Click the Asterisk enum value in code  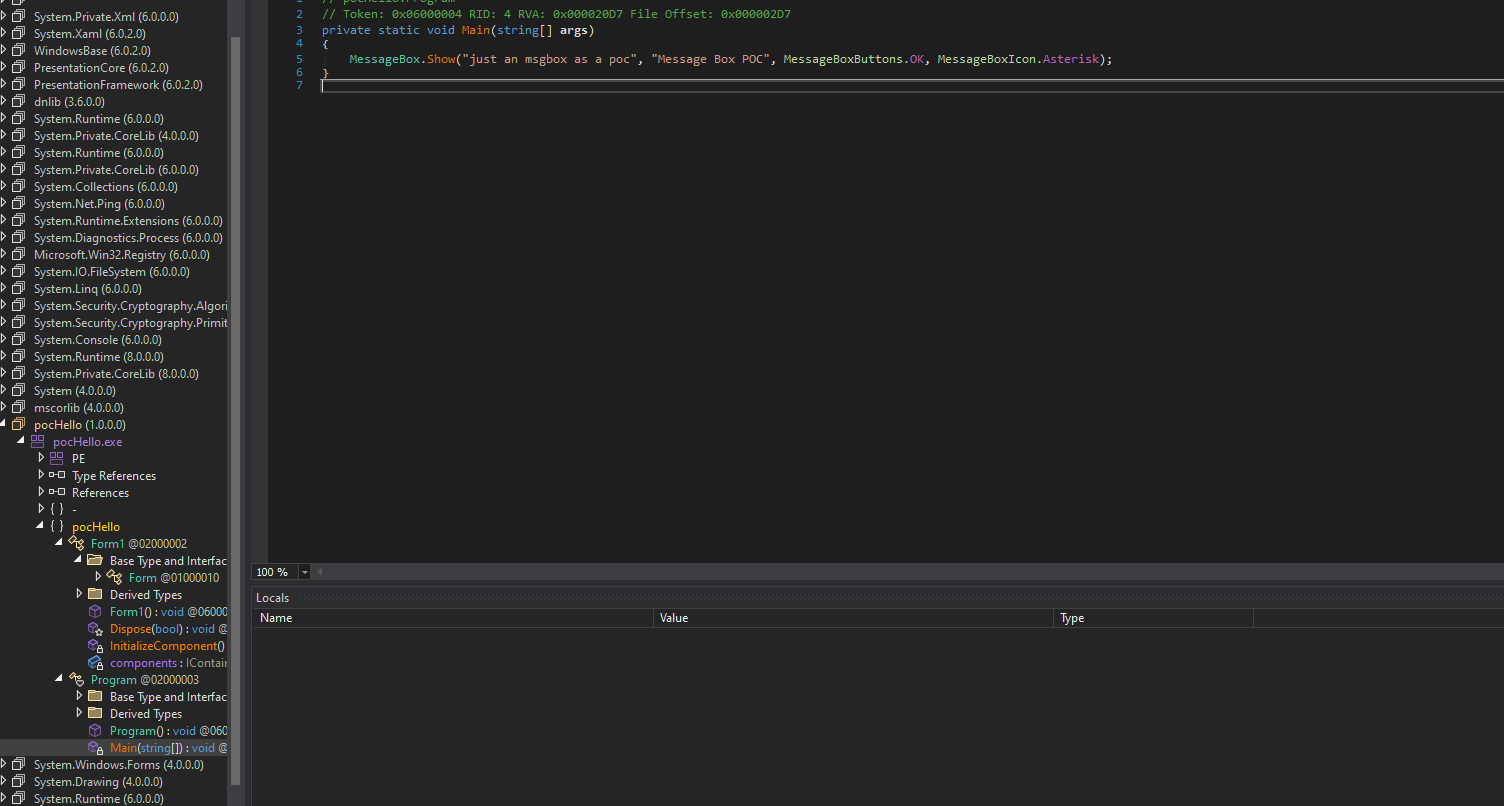1070,60
